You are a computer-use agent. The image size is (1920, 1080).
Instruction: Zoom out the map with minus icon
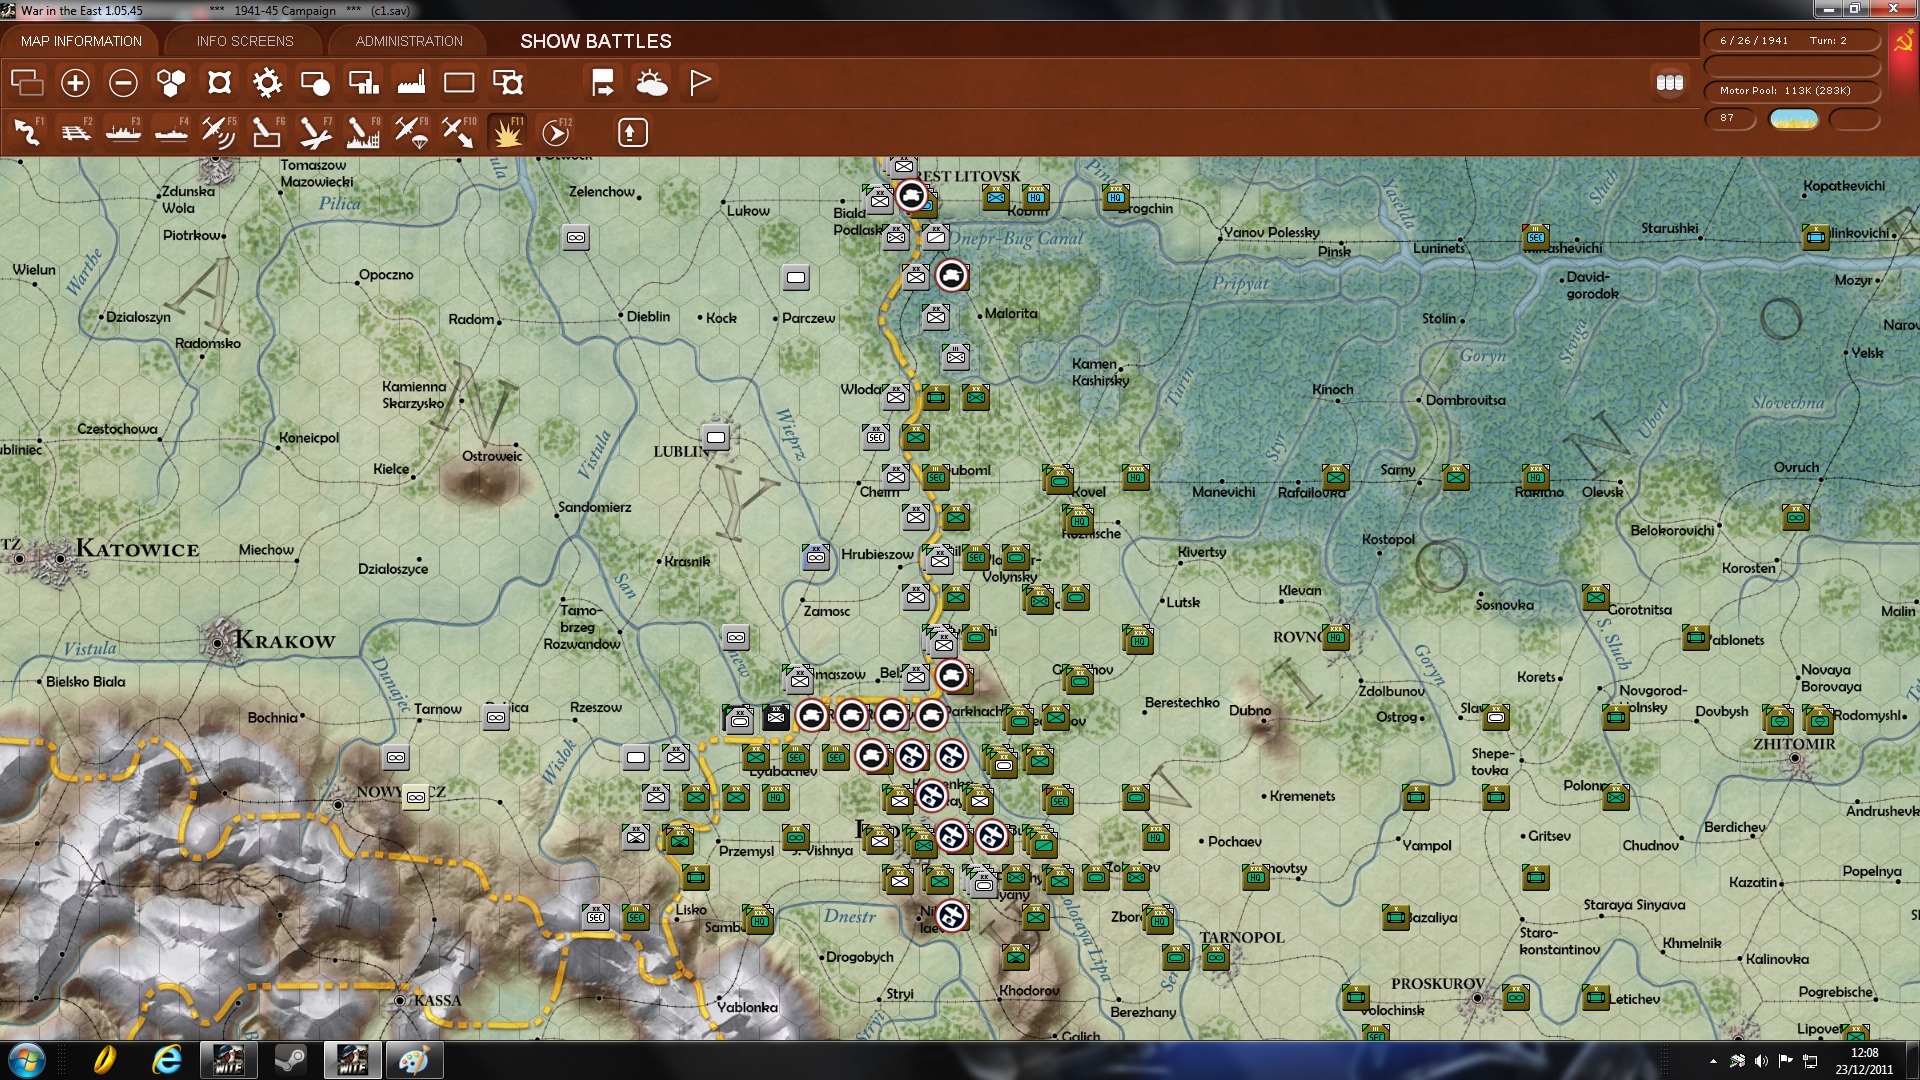point(123,82)
